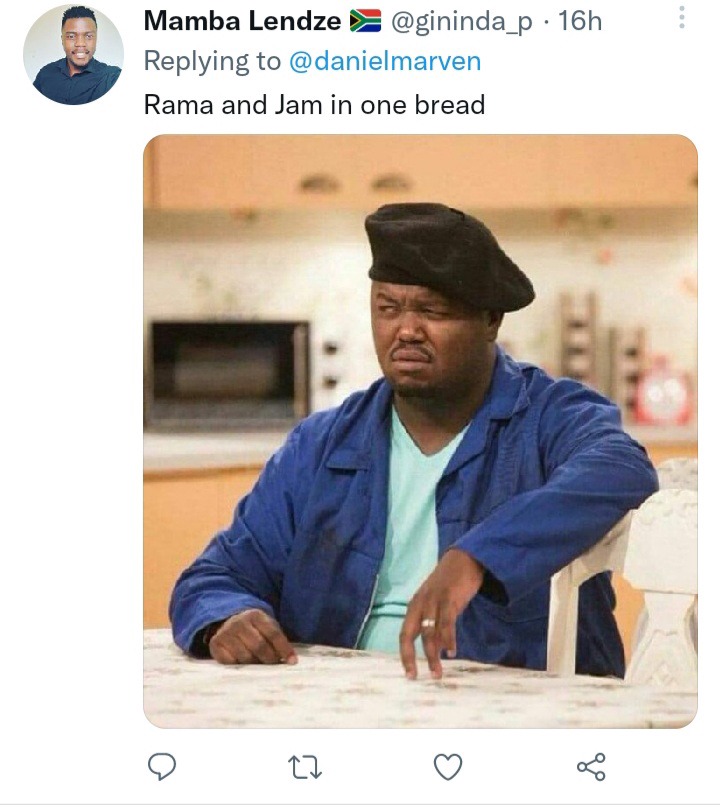Image resolution: width=720 pixels, height=808 pixels.
Task: Click the South African flag emoji
Action: click(365, 21)
